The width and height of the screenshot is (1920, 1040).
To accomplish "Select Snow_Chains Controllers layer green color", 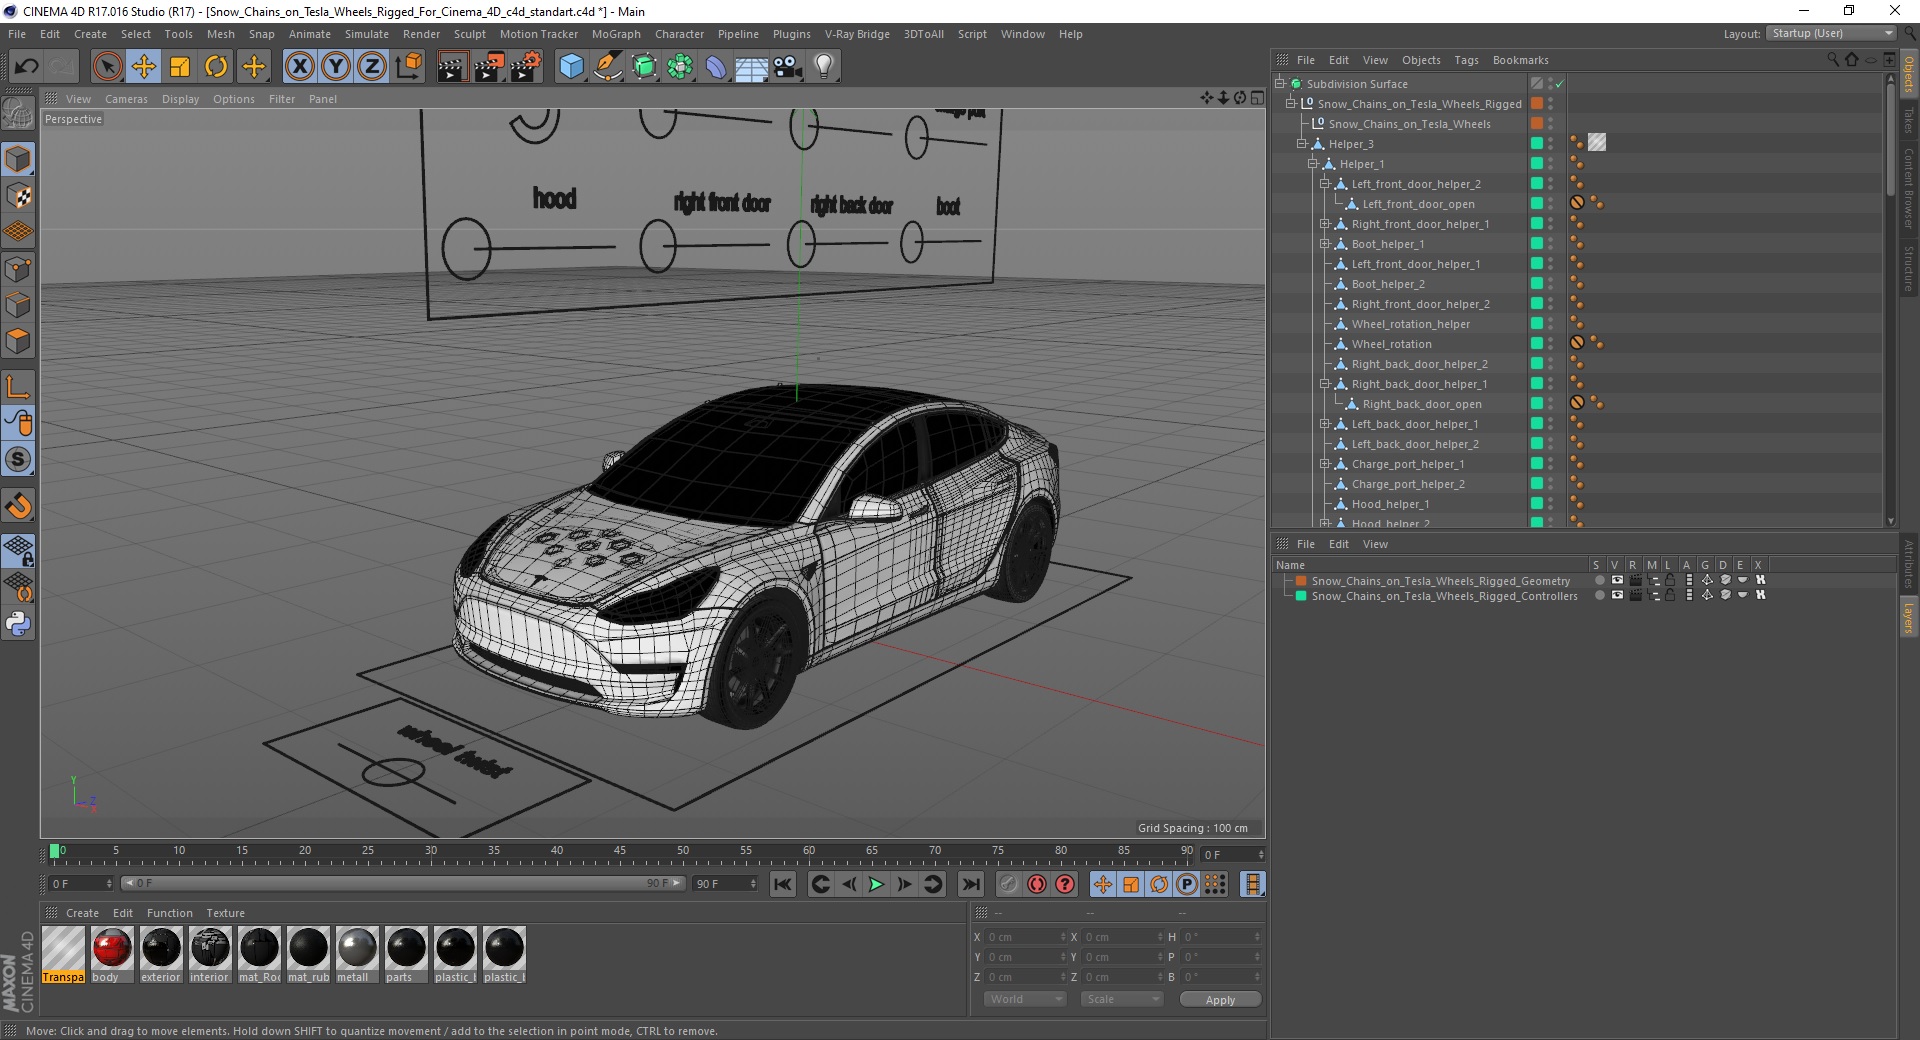I will [1301, 596].
